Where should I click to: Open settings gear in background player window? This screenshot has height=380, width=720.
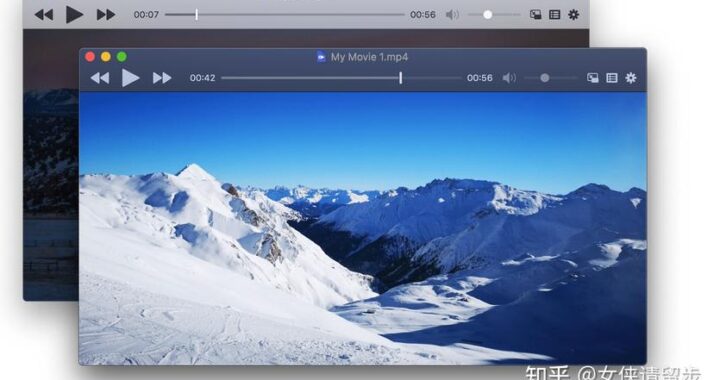574,15
